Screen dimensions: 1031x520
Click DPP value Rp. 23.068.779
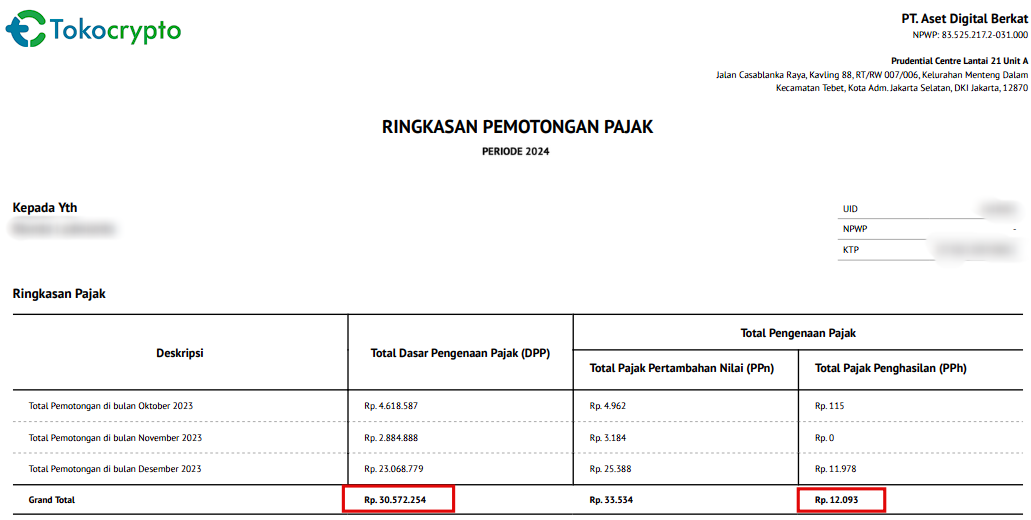tap(394, 469)
